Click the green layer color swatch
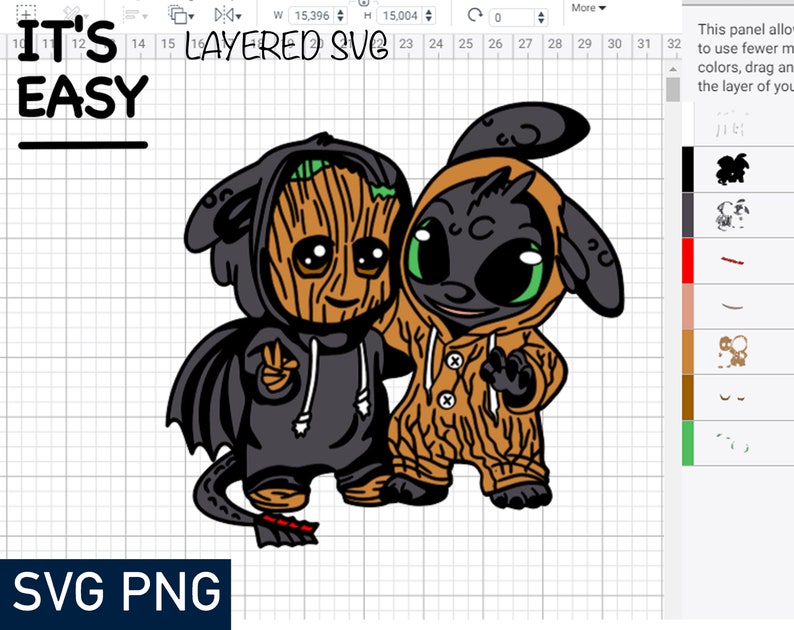This screenshot has width=794, height=630. [x=688, y=443]
